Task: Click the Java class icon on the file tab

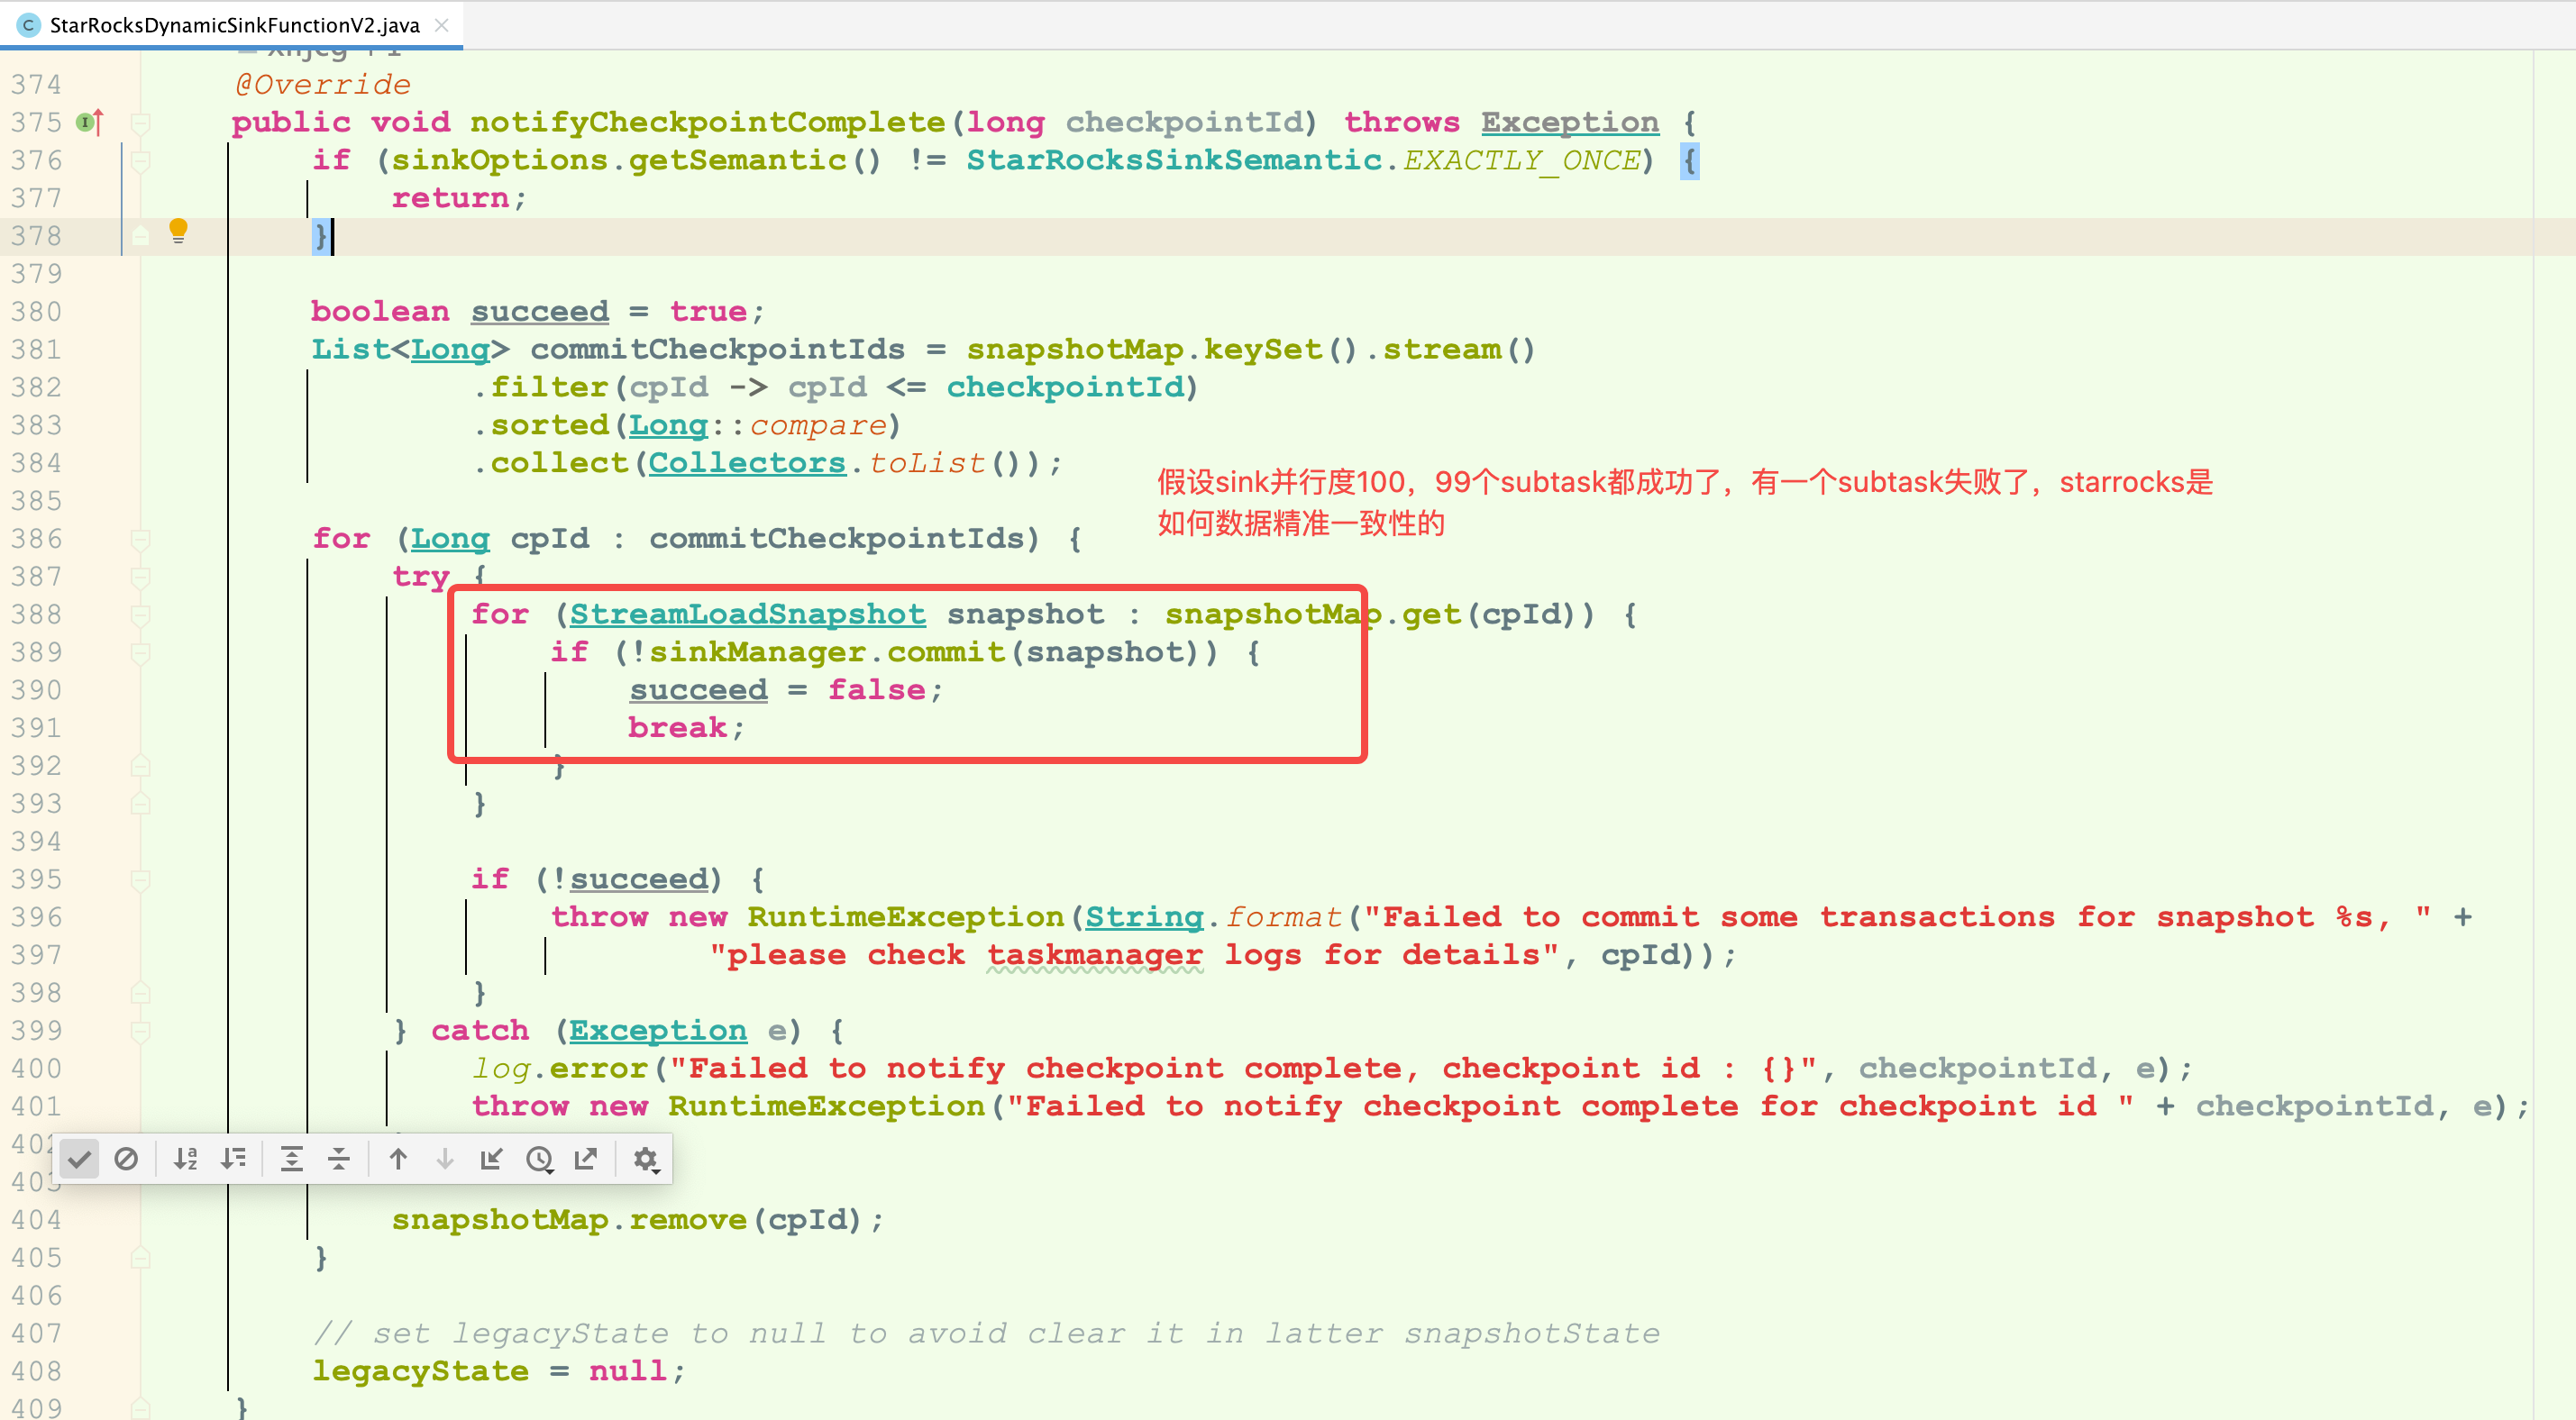Action: point(29,25)
